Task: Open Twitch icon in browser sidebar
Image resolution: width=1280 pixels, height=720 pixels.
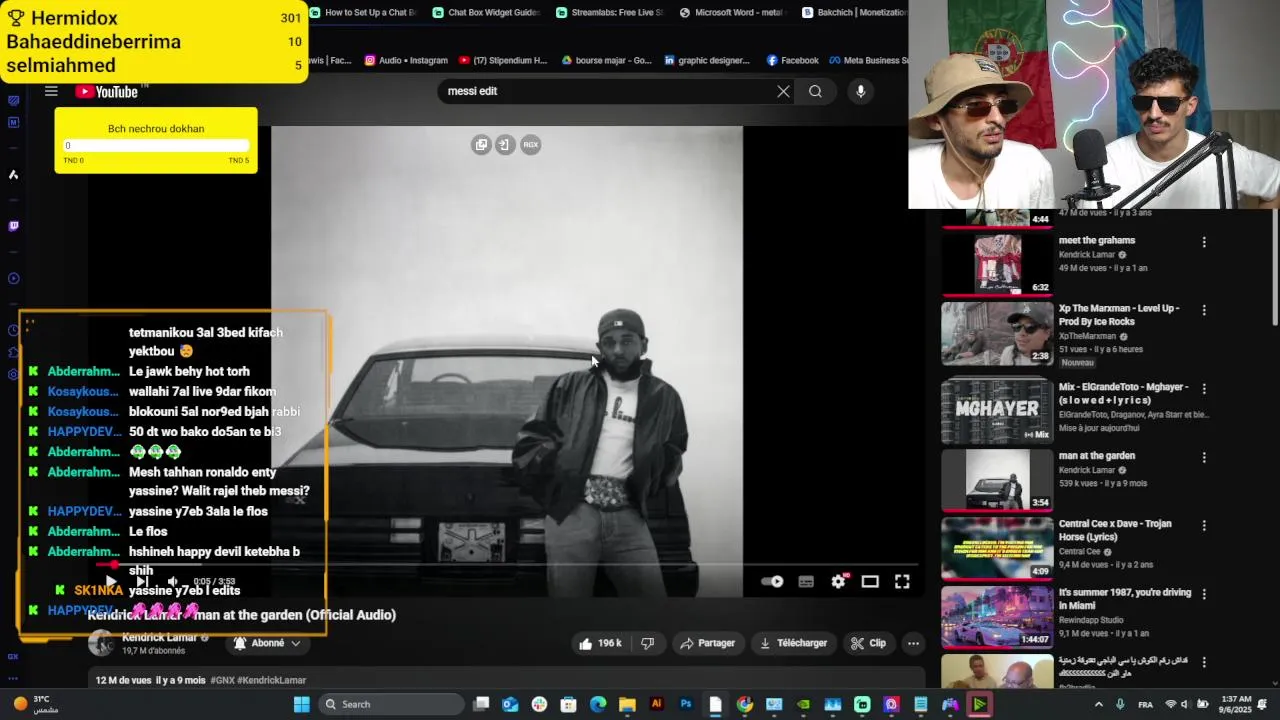Action: pyautogui.click(x=13, y=226)
